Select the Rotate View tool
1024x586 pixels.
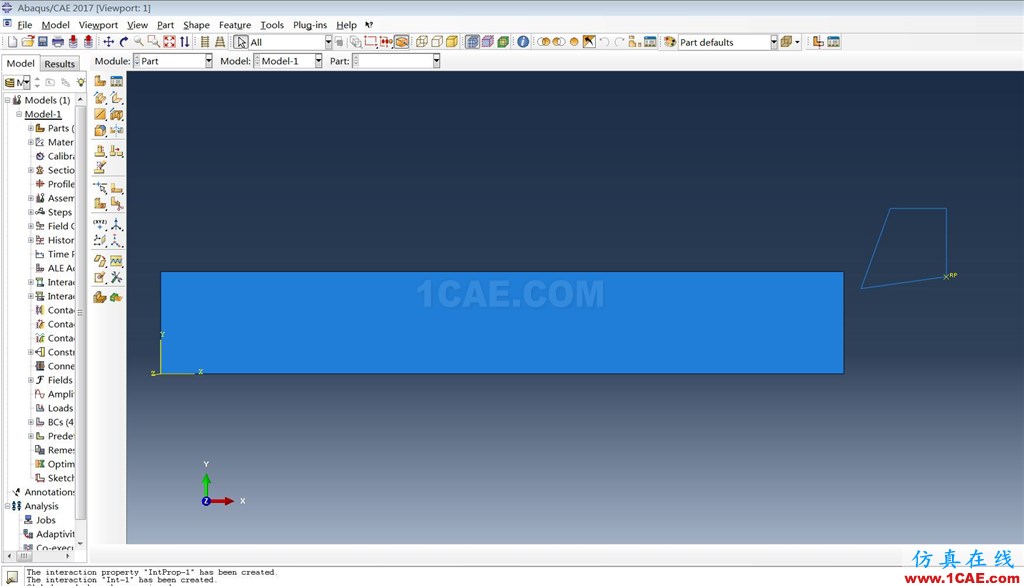[123, 42]
